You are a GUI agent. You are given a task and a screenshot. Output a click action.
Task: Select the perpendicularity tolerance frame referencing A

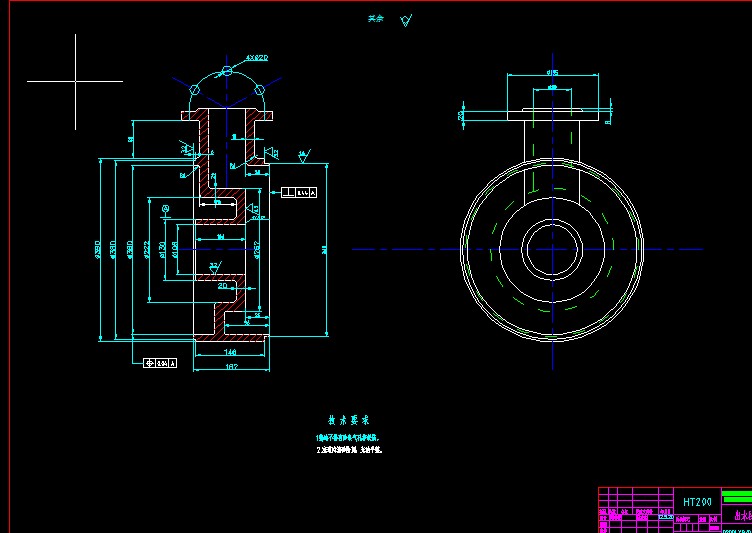(x=299, y=192)
